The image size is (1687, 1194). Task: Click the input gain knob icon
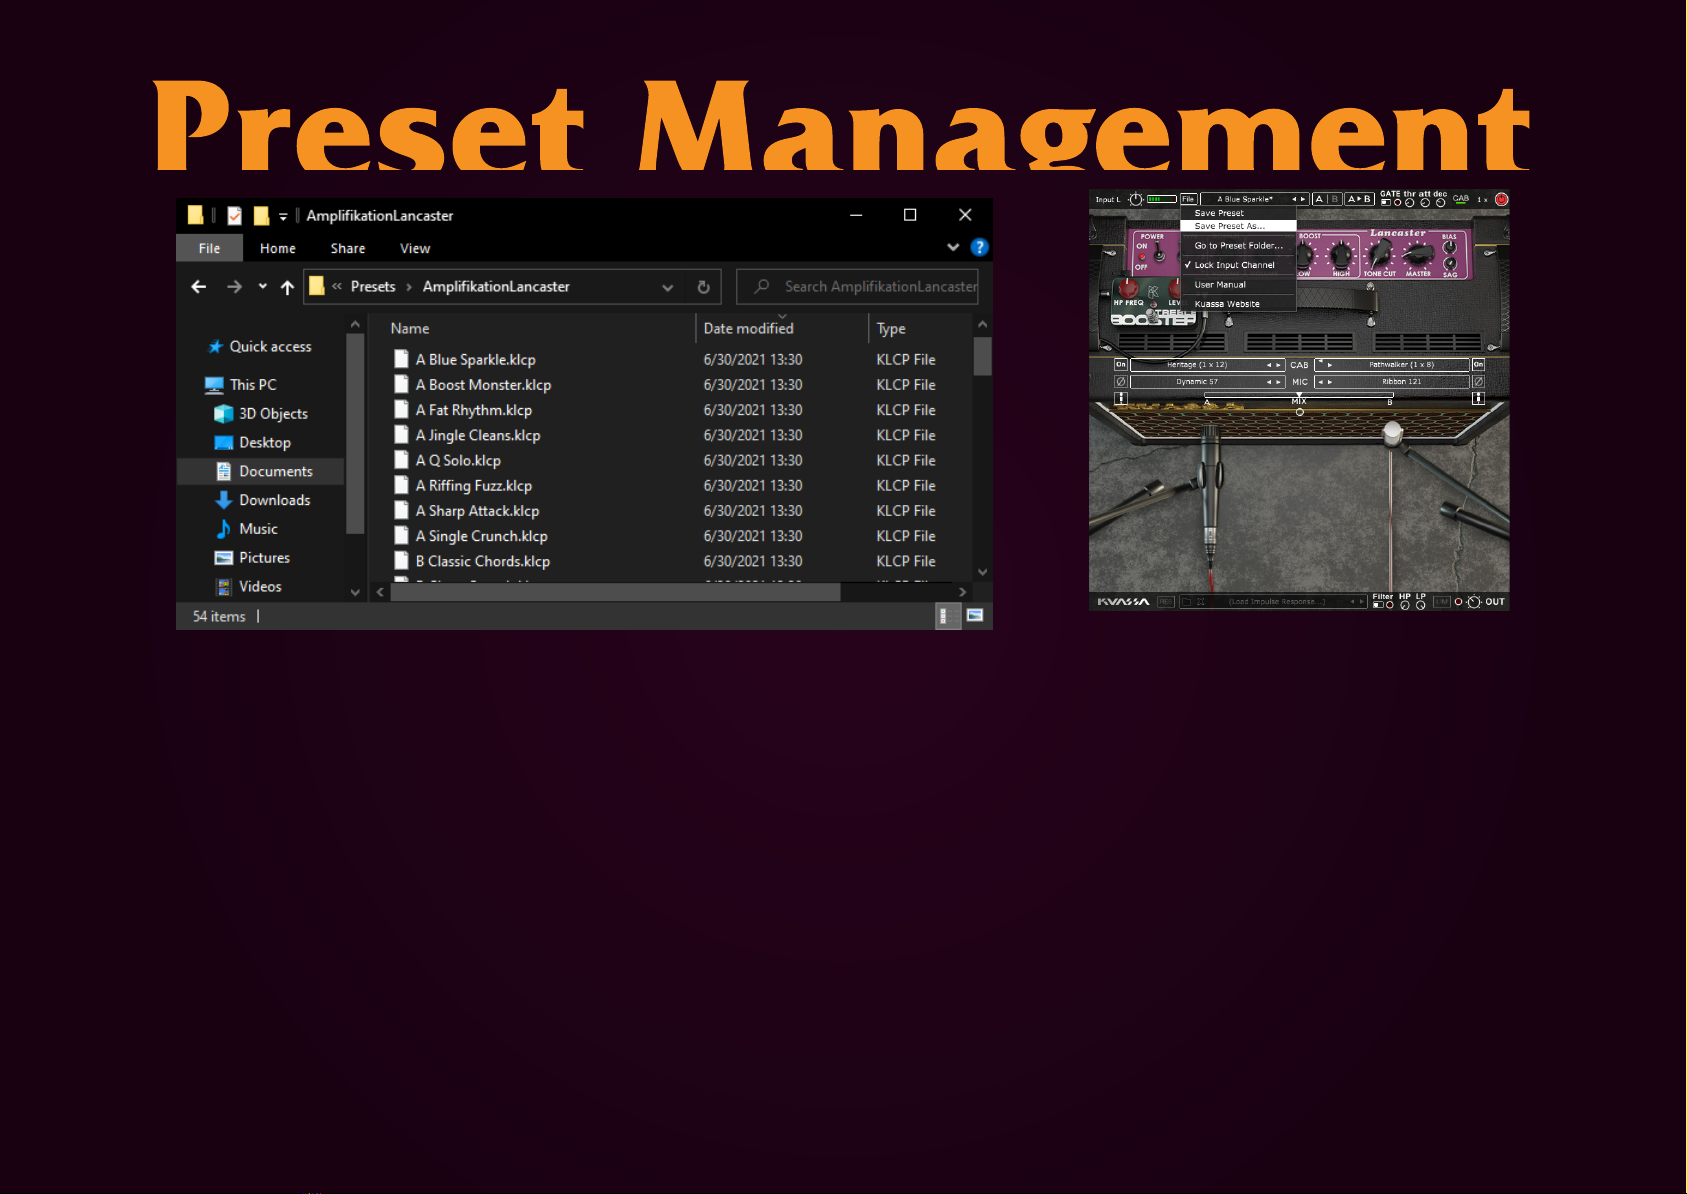click(x=1136, y=199)
